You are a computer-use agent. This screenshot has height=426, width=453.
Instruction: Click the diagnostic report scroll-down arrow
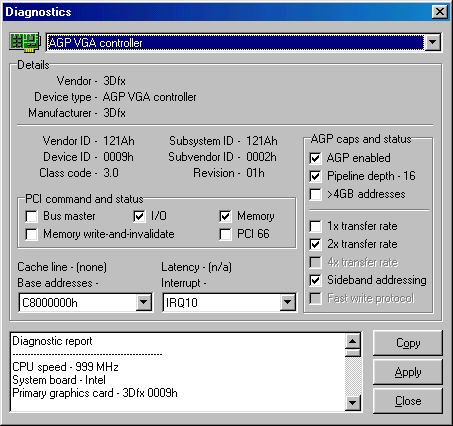click(353, 403)
